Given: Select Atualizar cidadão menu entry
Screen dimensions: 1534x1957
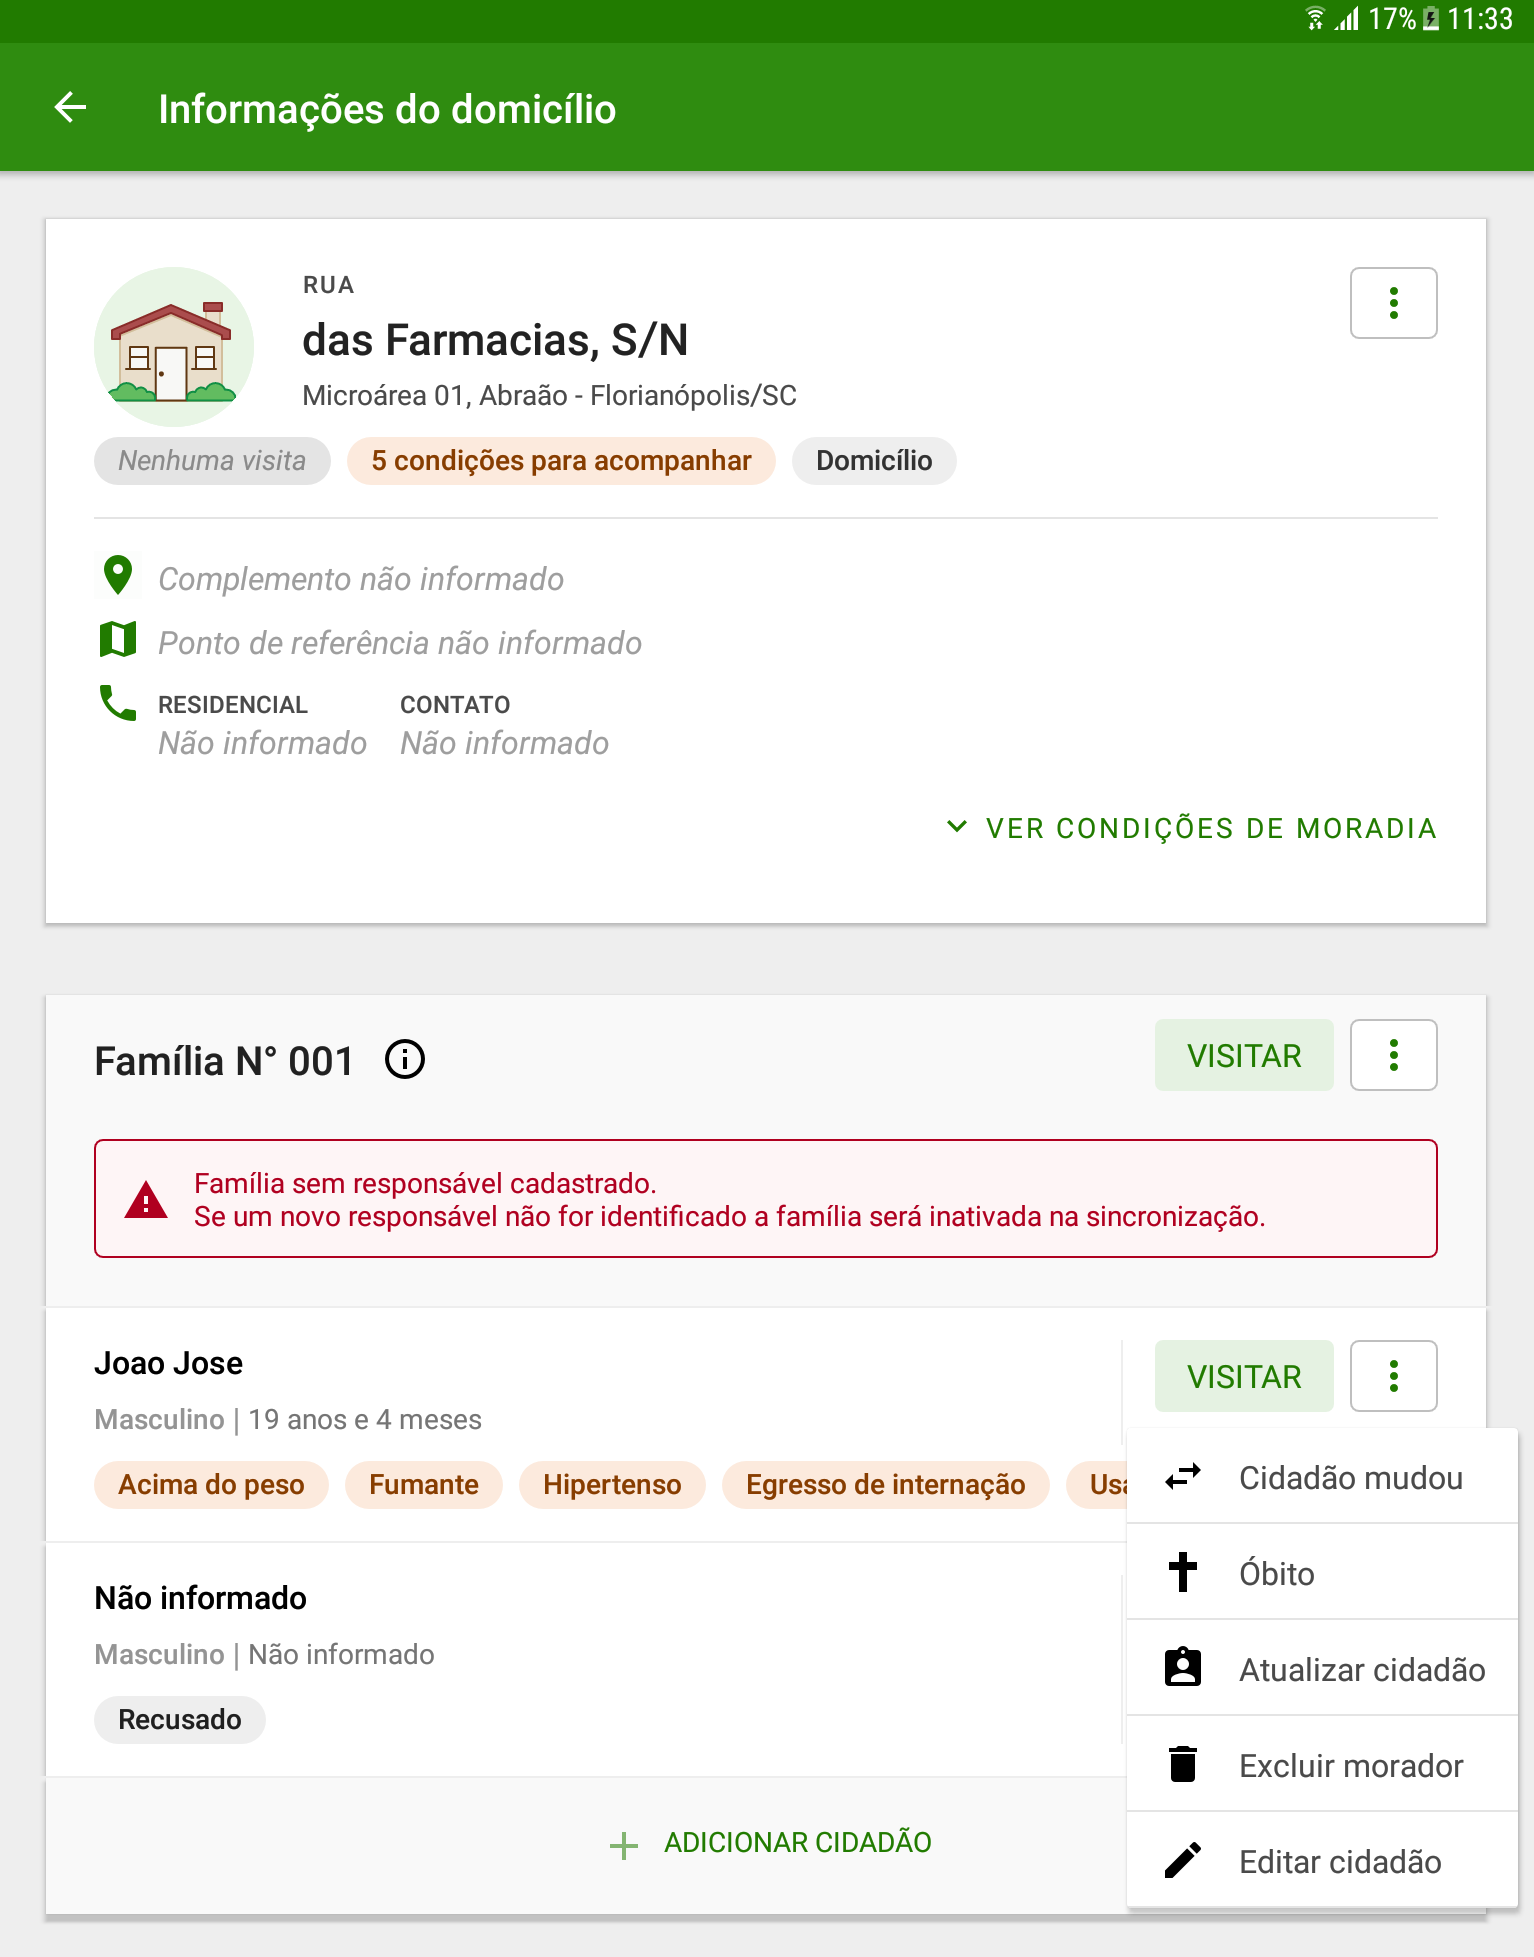Looking at the screenshot, I should [1322, 1668].
